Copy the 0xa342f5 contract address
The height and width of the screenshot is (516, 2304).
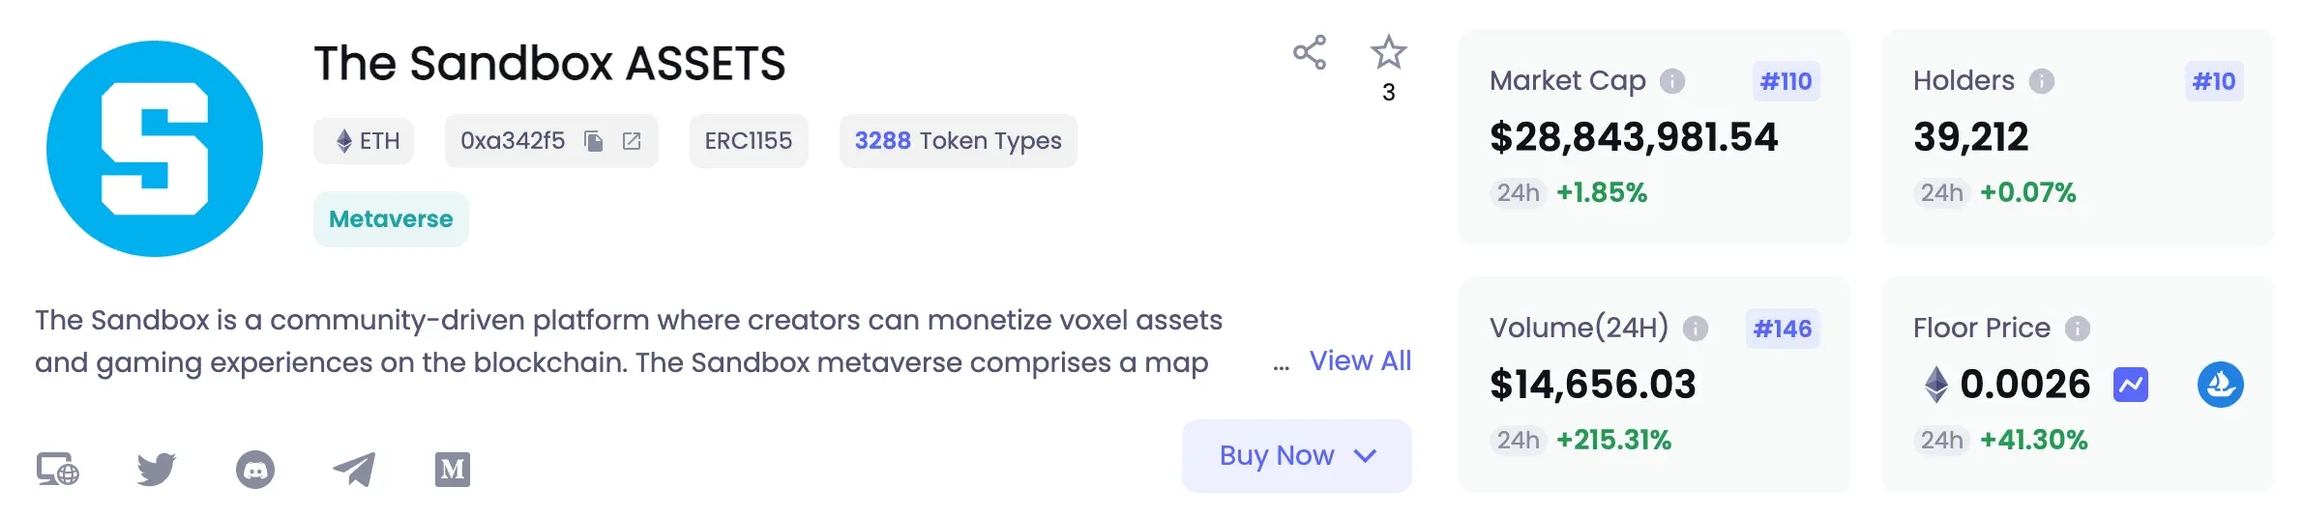point(594,141)
